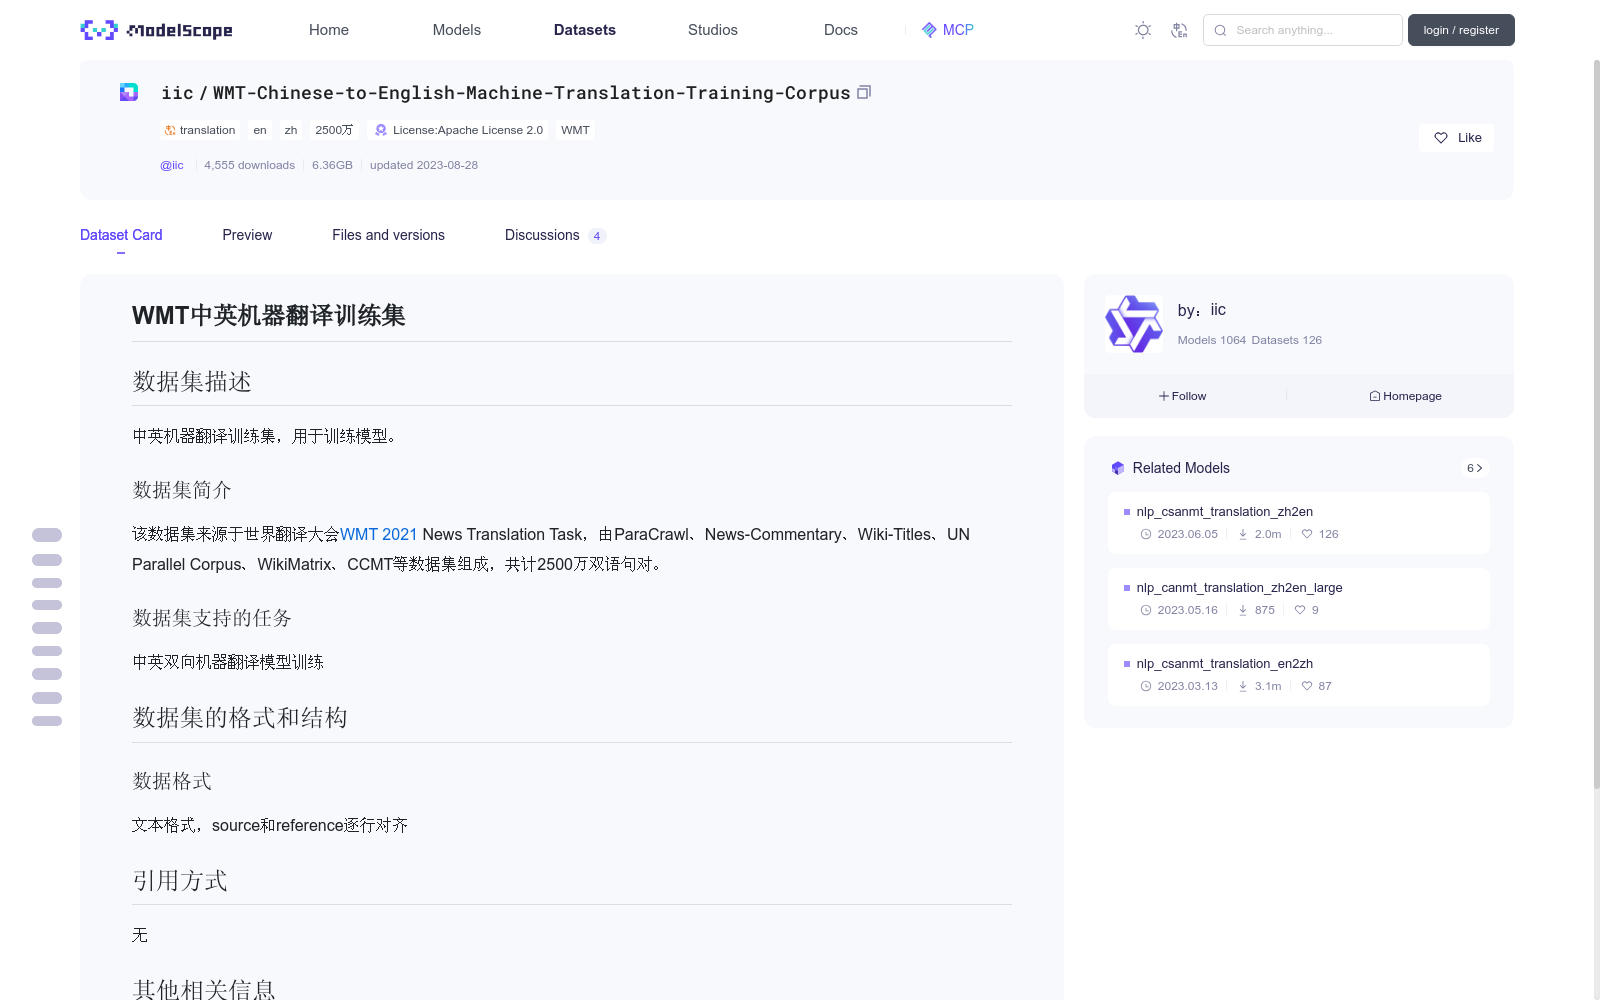This screenshot has width=1600, height=1000.
Task: Click the 6.36GB size text
Action: tap(332, 165)
